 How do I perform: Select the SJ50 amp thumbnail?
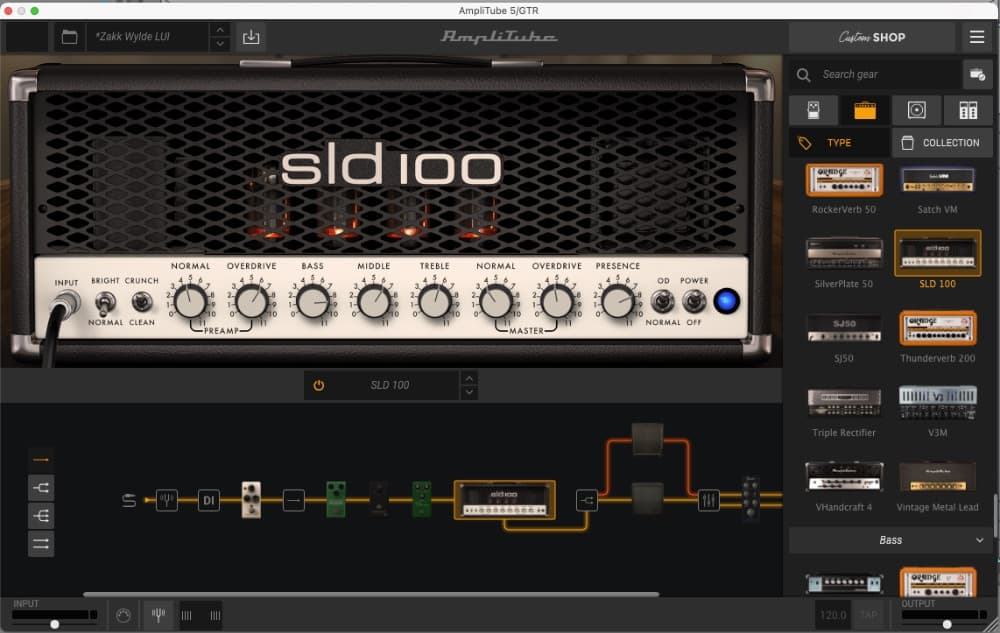[844, 328]
